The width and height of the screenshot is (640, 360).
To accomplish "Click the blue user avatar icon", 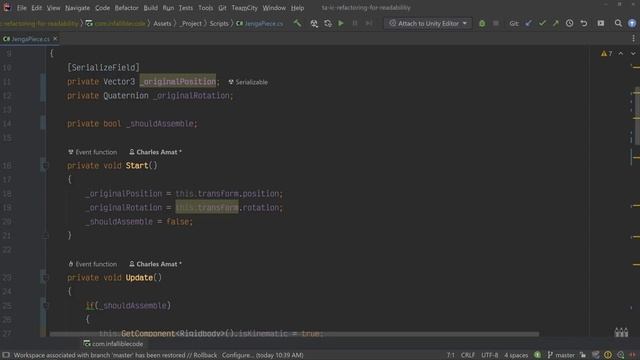I will tap(632, 23).
